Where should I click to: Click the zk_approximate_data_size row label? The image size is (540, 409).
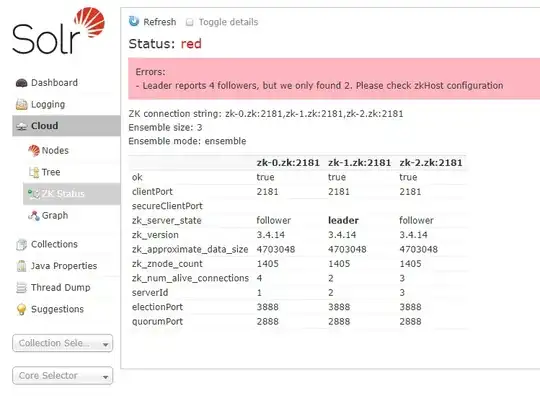190,250
